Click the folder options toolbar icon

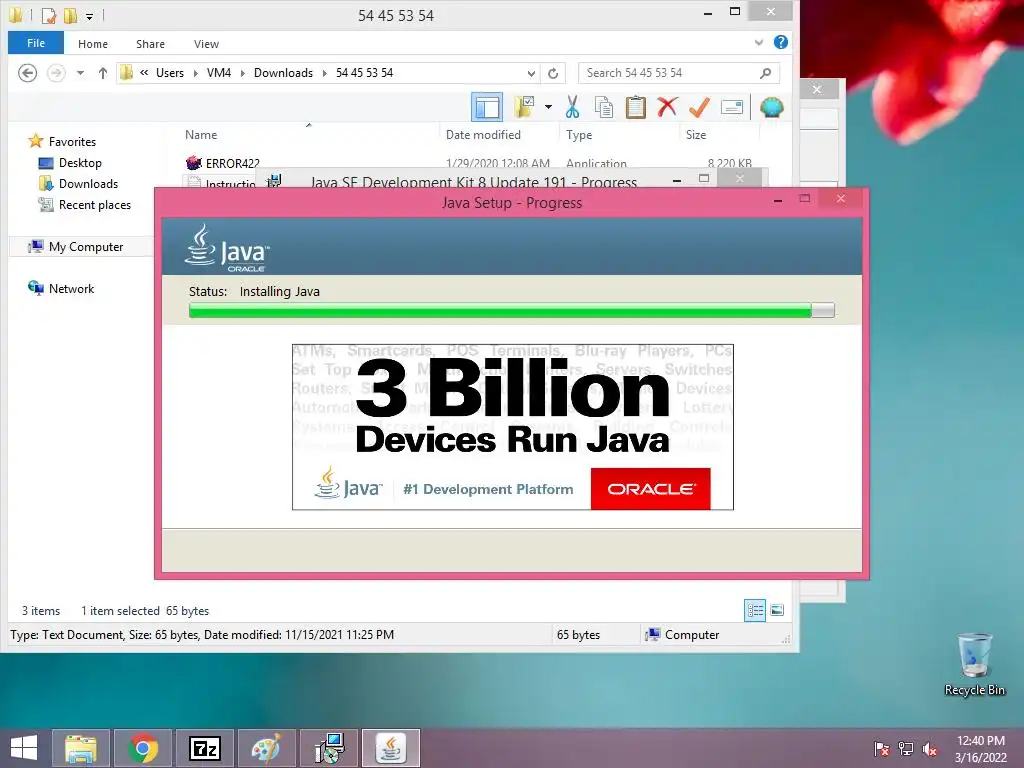point(524,107)
